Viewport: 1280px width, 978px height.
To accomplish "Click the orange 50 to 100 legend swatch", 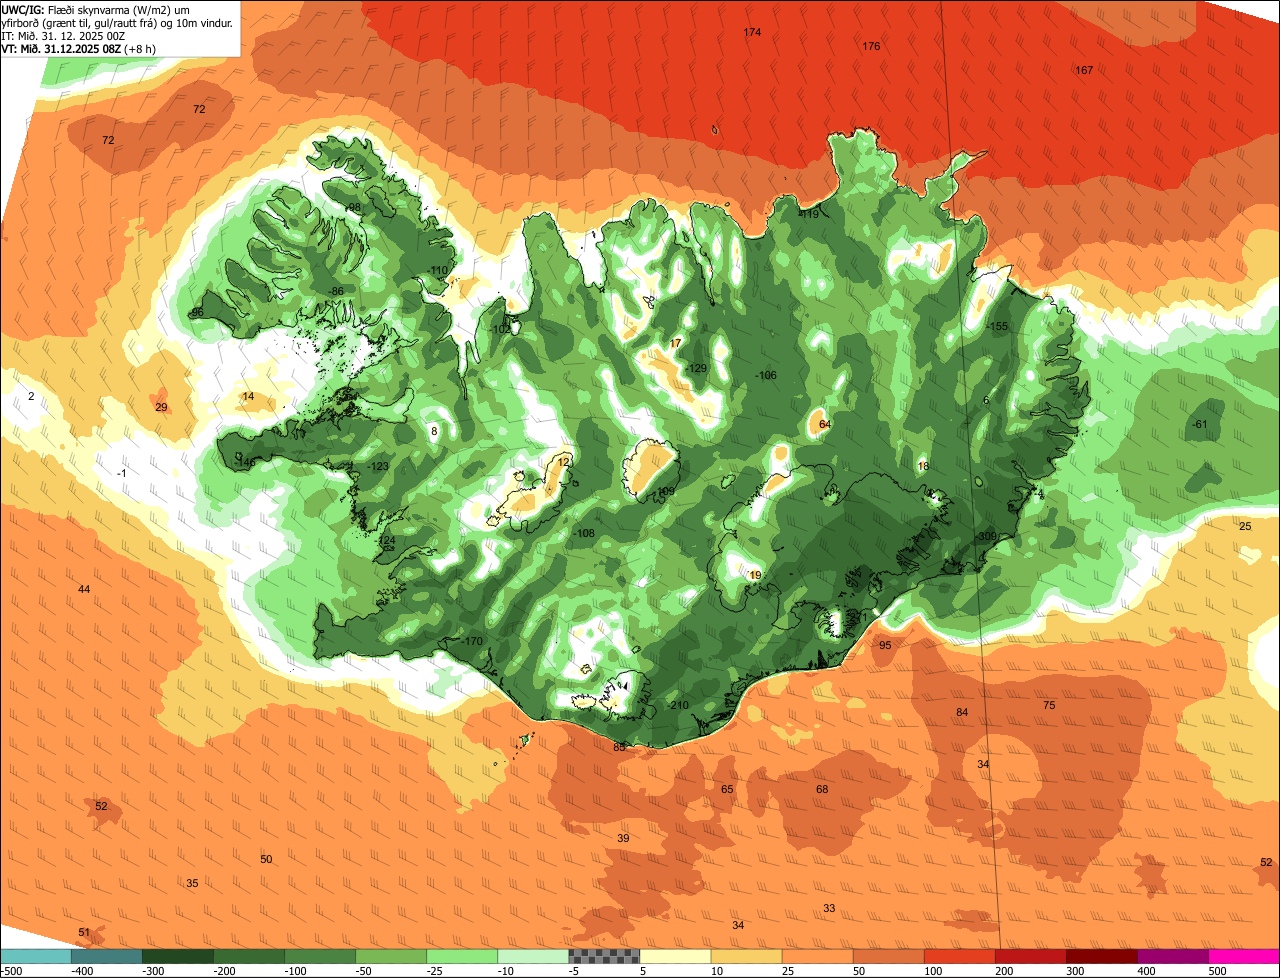I will pyautogui.click(x=887, y=956).
